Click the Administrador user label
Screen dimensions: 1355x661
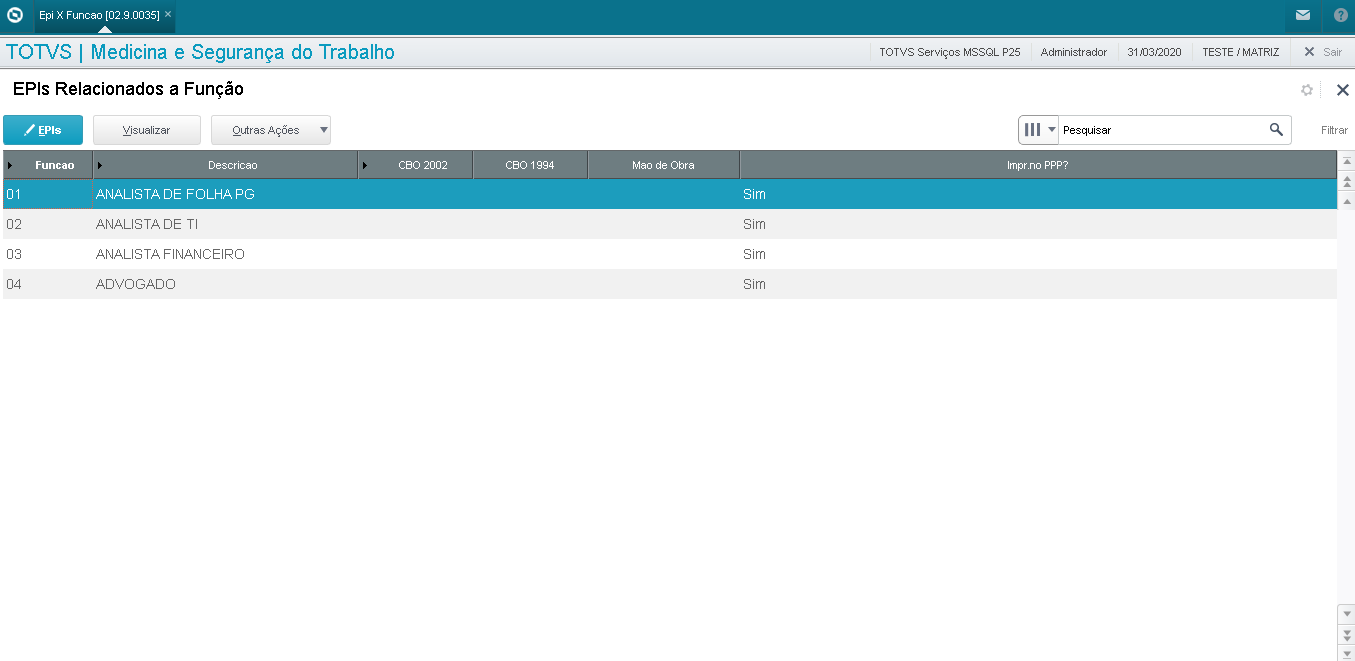coord(1074,52)
